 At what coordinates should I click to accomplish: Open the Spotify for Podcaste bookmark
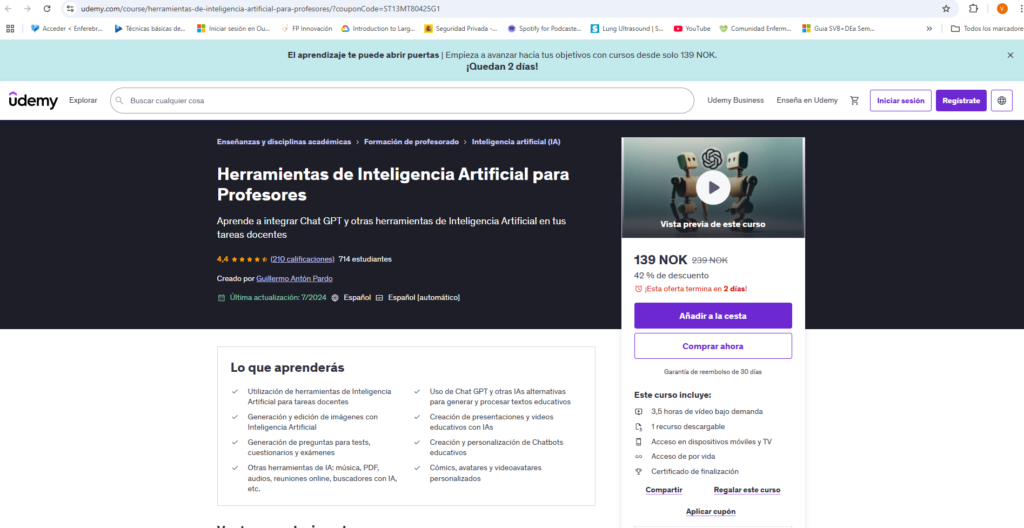[544, 28]
